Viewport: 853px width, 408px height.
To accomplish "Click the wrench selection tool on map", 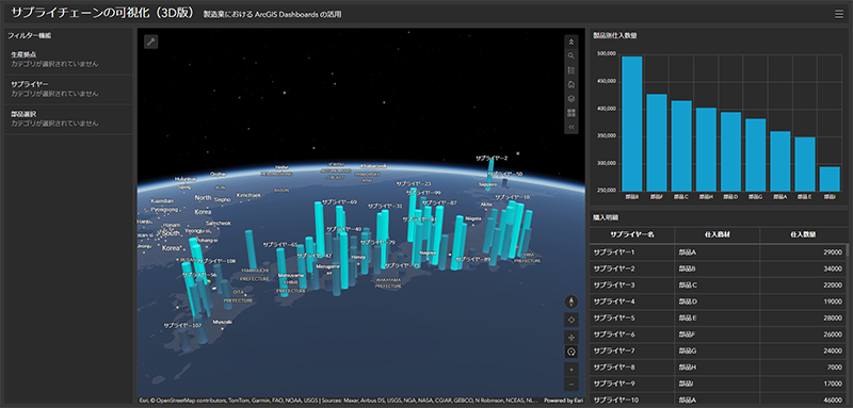I will point(151,42).
